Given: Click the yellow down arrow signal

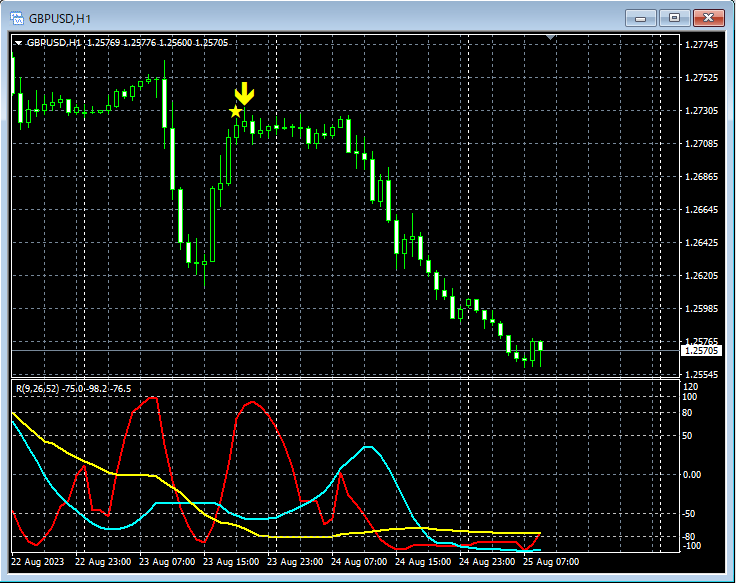Looking at the screenshot, I should pyautogui.click(x=245, y=94).
